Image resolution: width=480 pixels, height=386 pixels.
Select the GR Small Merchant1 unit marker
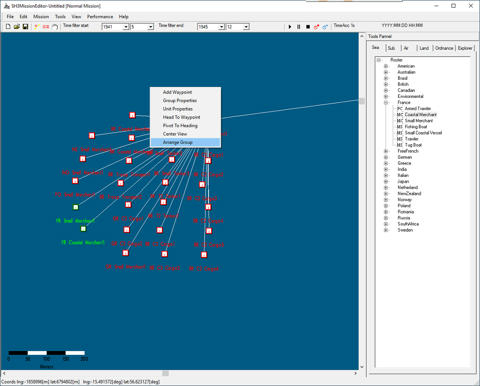coord(125,253)
